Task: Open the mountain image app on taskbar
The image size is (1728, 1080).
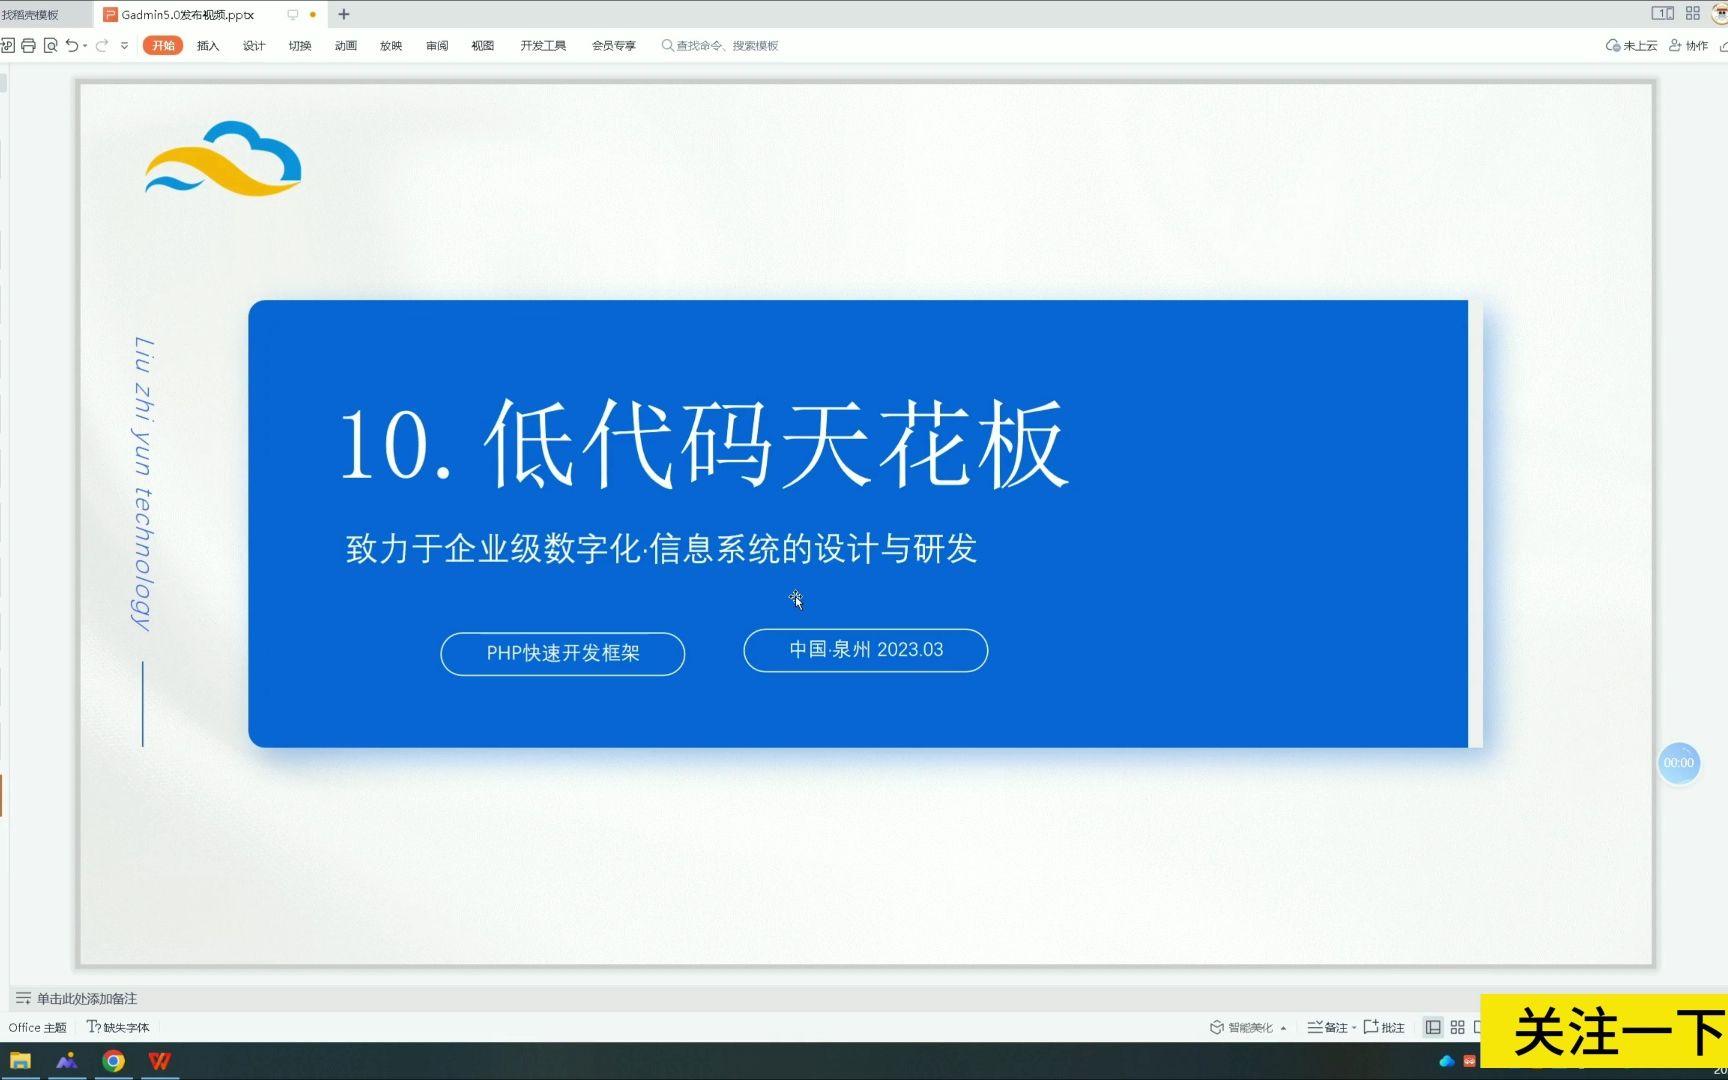Action: point(67,1061)
